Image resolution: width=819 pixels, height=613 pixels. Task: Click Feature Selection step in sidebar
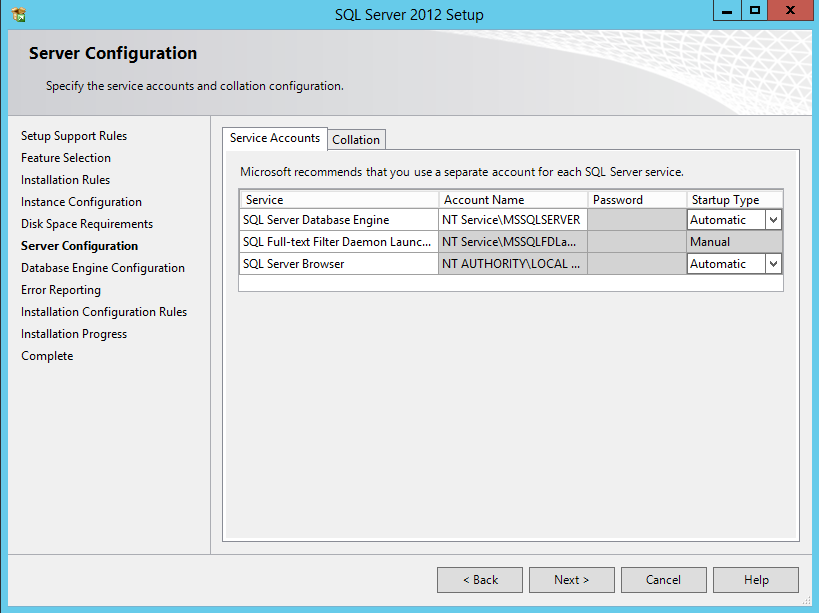pos(66,158)
